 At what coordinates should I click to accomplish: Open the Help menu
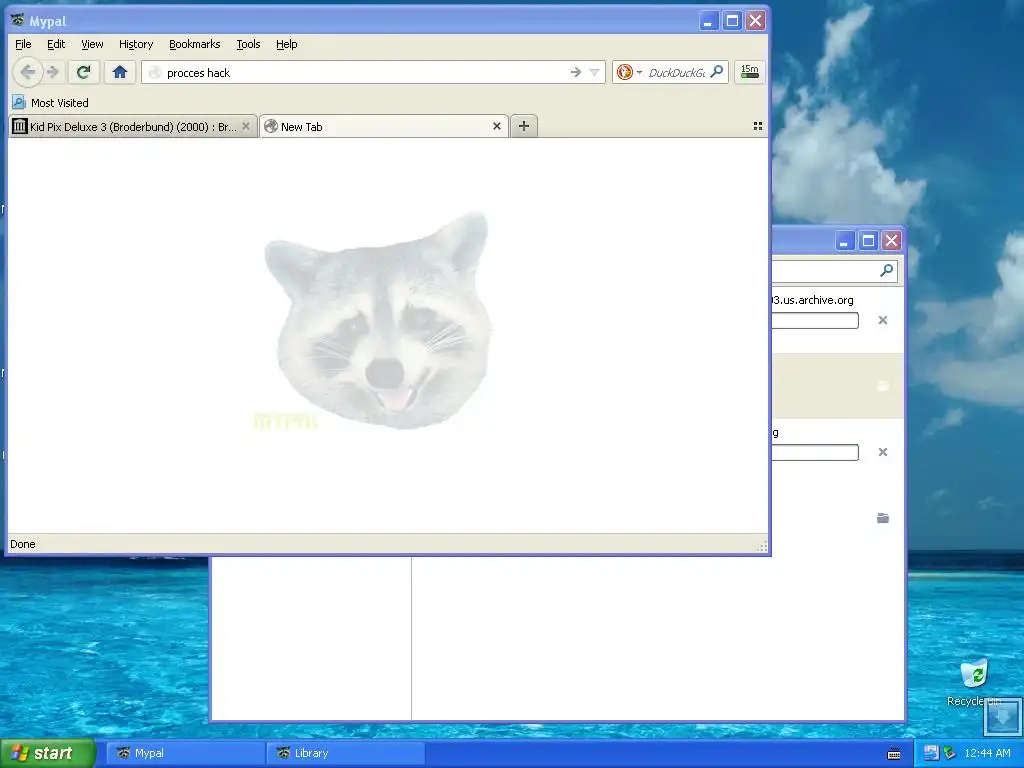tap(287, 44)
